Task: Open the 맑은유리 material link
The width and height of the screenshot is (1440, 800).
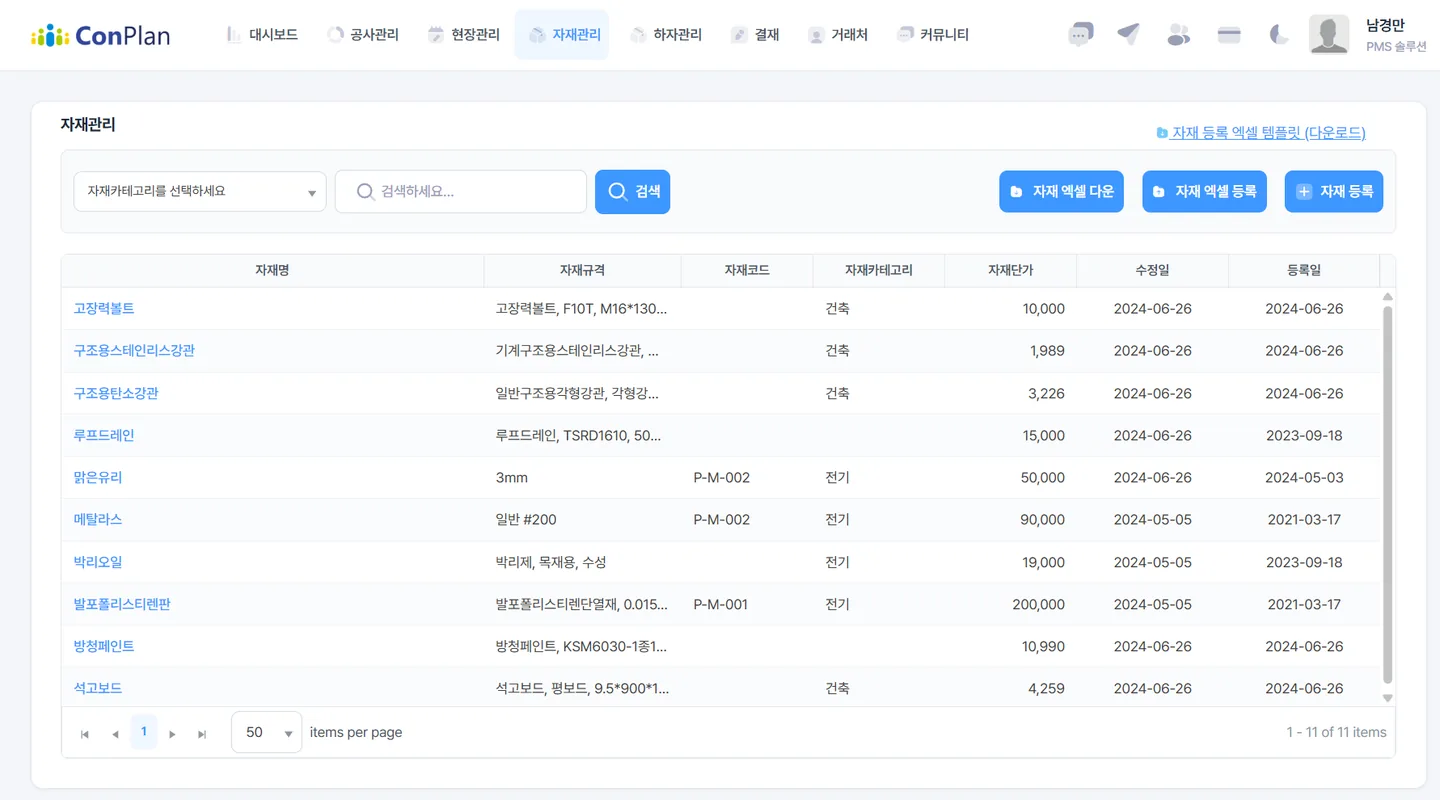Action: coord(98,477)
